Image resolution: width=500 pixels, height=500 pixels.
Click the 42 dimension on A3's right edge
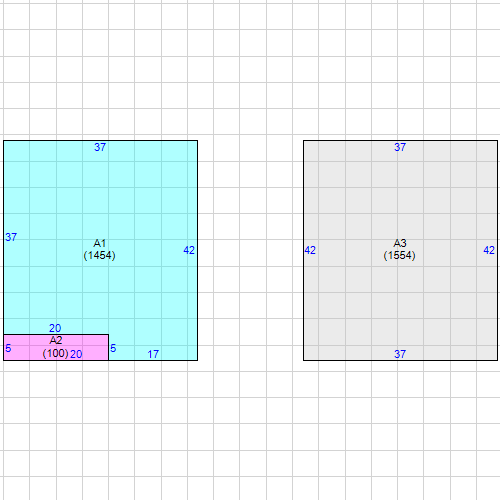(x=489, y=250)
